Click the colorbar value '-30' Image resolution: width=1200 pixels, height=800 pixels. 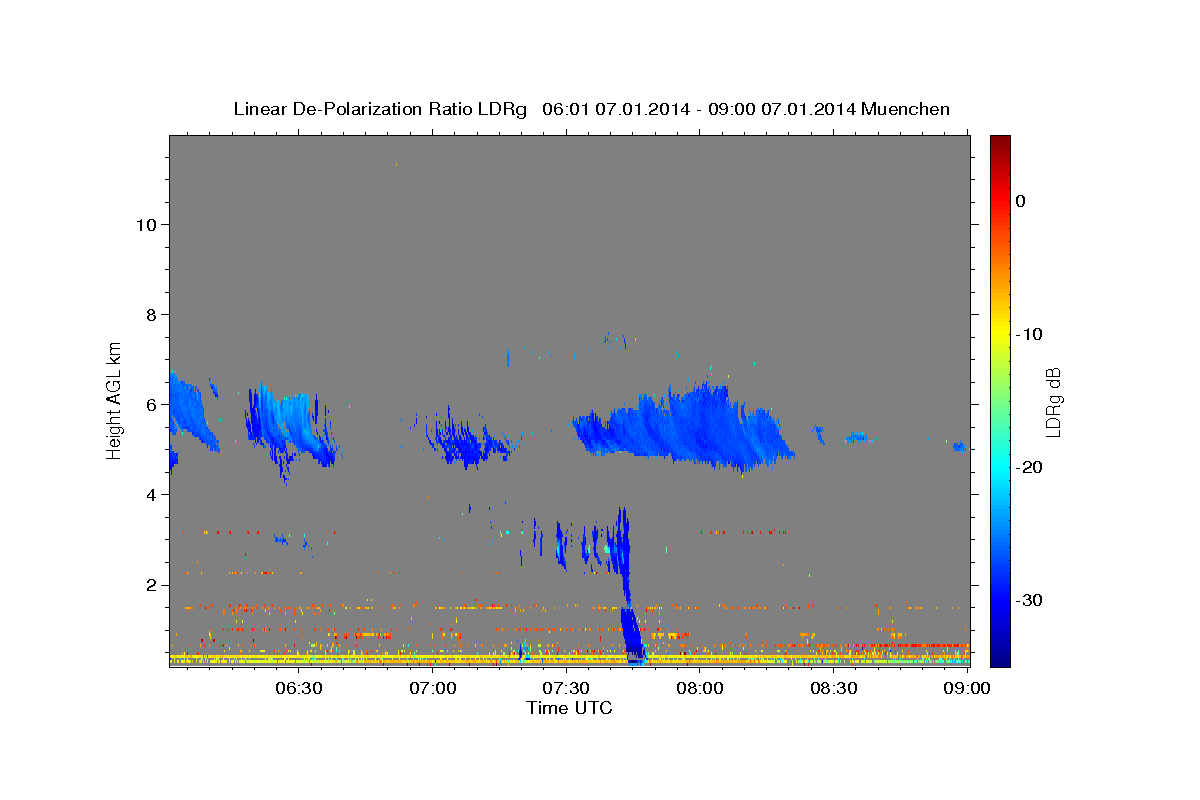pyautogui.click(x=1029, y=600)
